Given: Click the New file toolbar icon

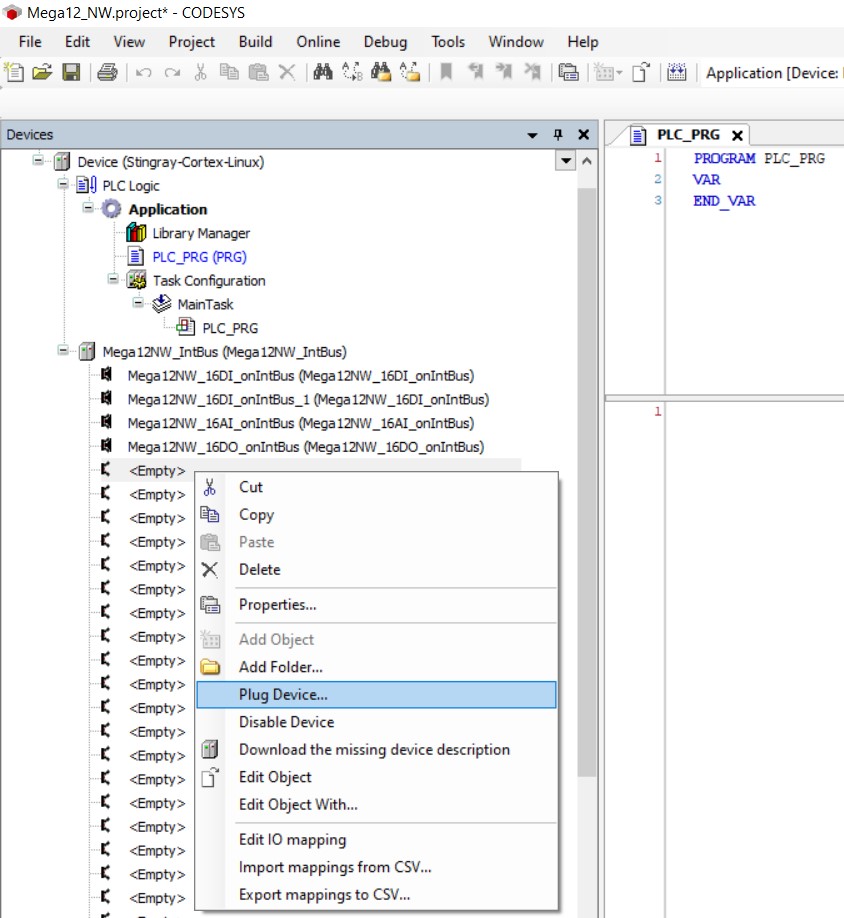Looking at the screenshot, I should pos(14,72).
